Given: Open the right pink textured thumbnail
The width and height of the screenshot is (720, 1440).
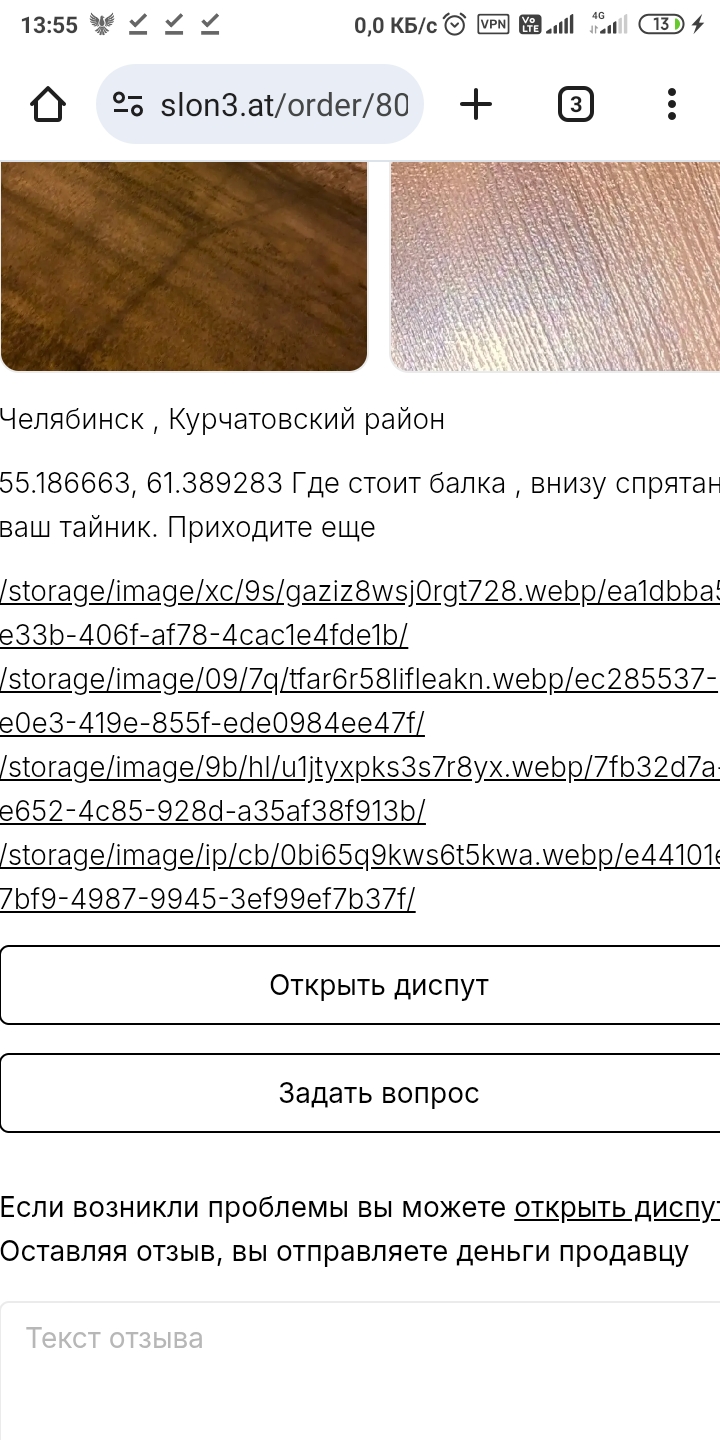Looking at the screenshot, I should 555,266.
